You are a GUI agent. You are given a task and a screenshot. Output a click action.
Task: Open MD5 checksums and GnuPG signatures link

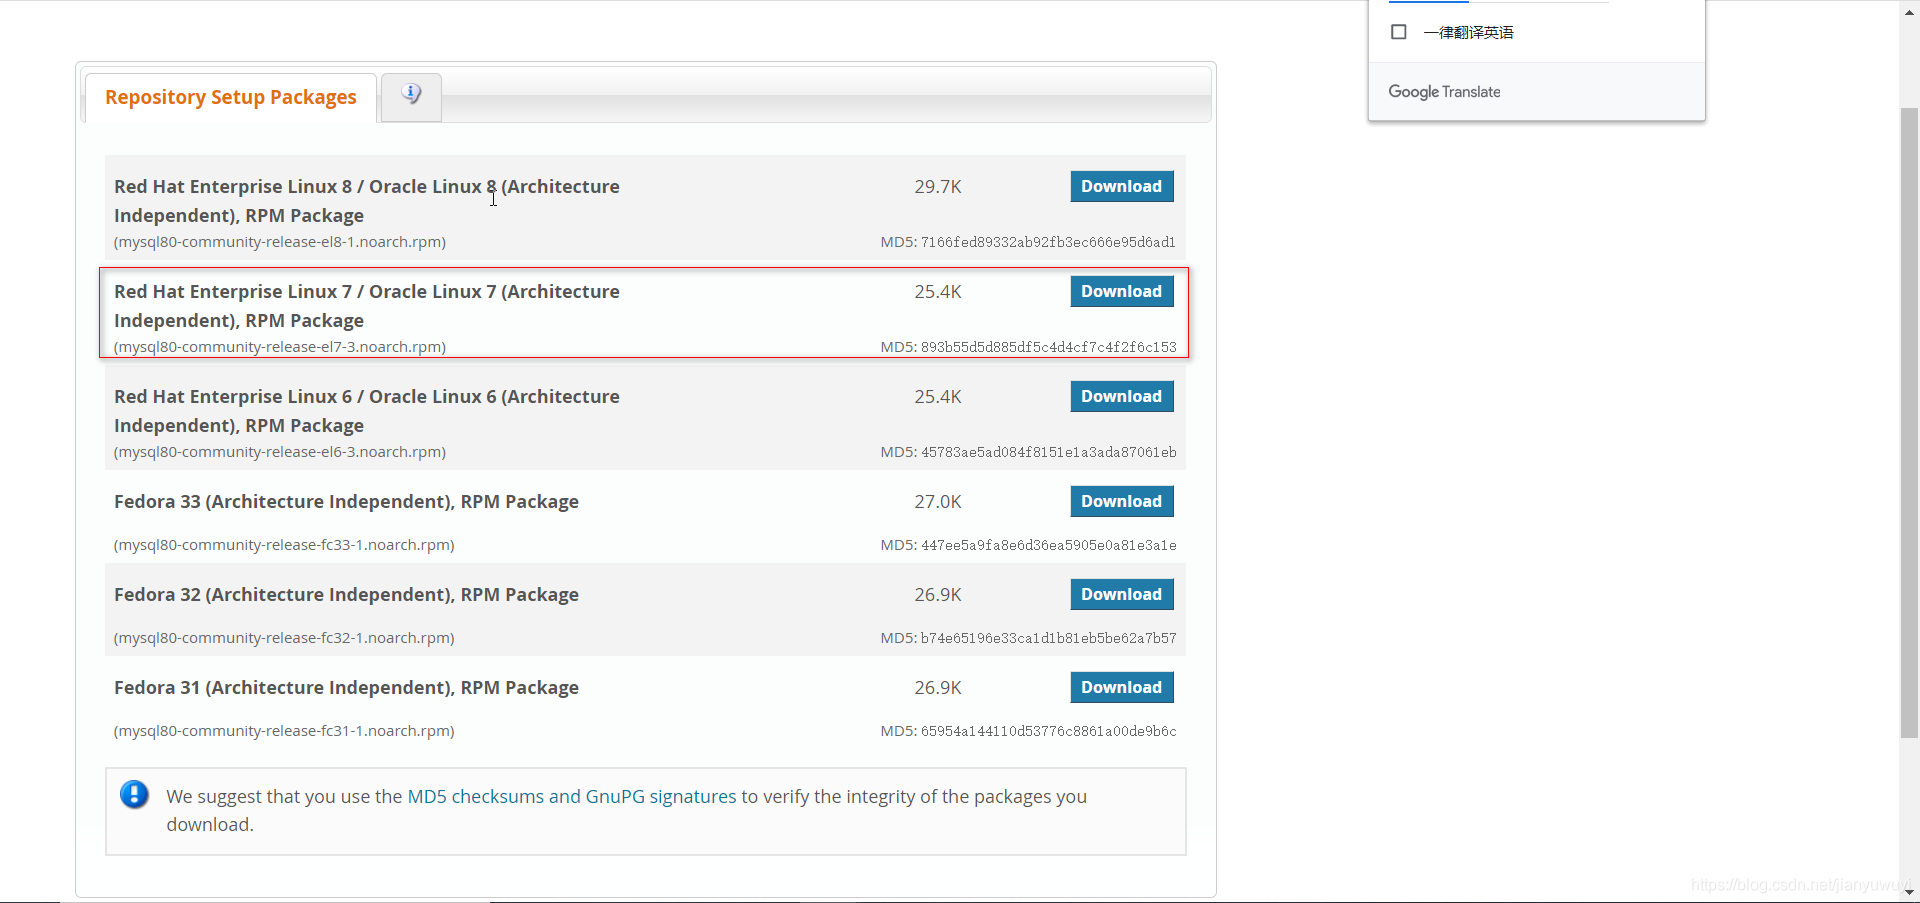[572, 796]
